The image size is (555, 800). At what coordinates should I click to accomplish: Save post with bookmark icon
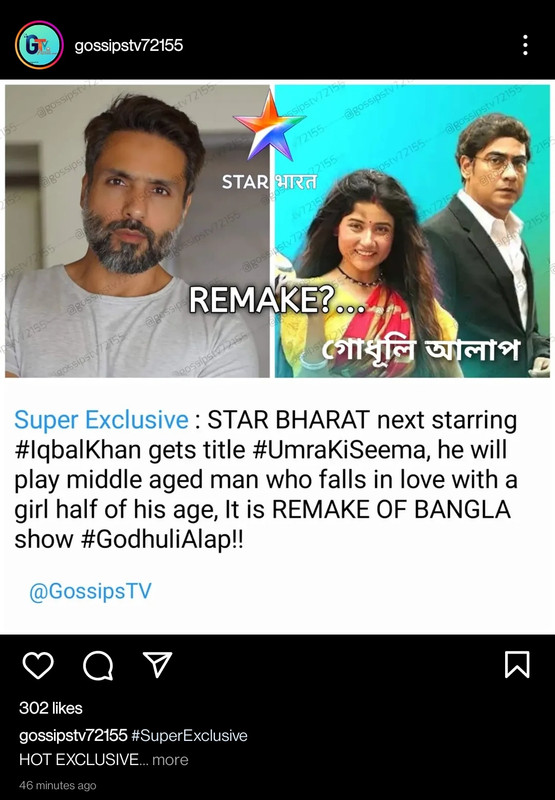point(517,665)
